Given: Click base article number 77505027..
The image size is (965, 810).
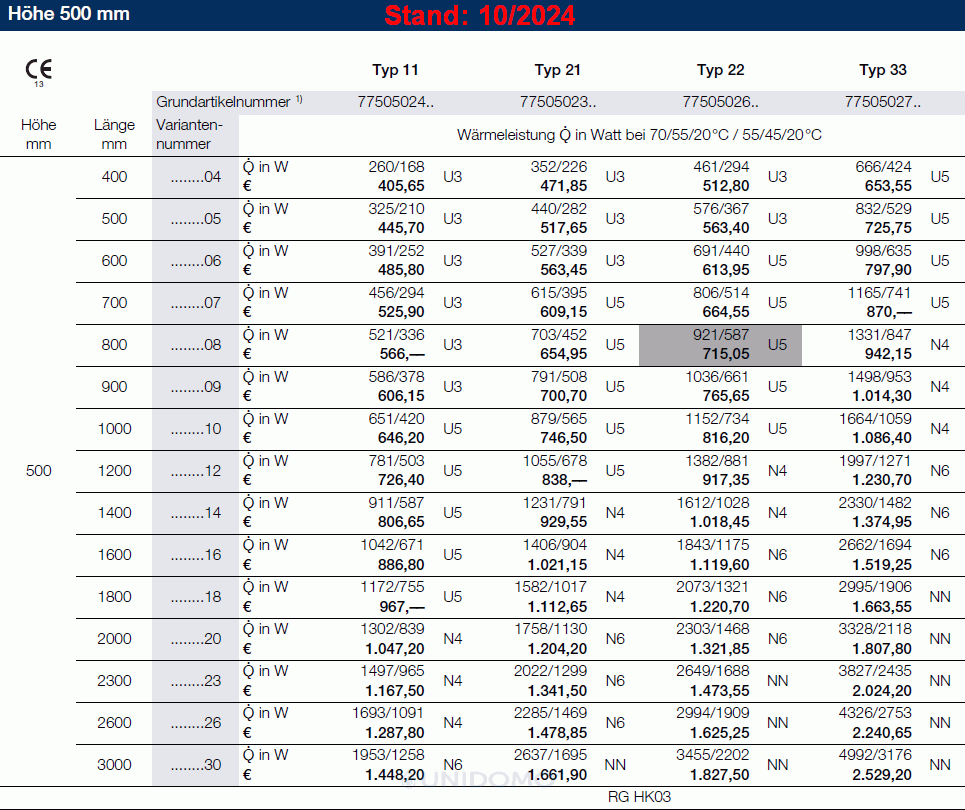Looking at the screenshot, I should [883, 101].
